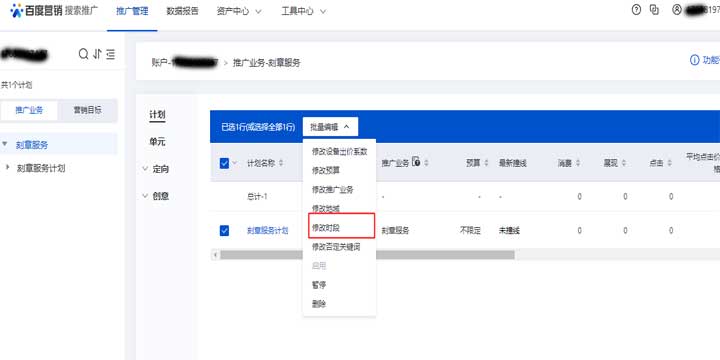Open the 刻章服务计划 link in the table

tap(268, 231)
